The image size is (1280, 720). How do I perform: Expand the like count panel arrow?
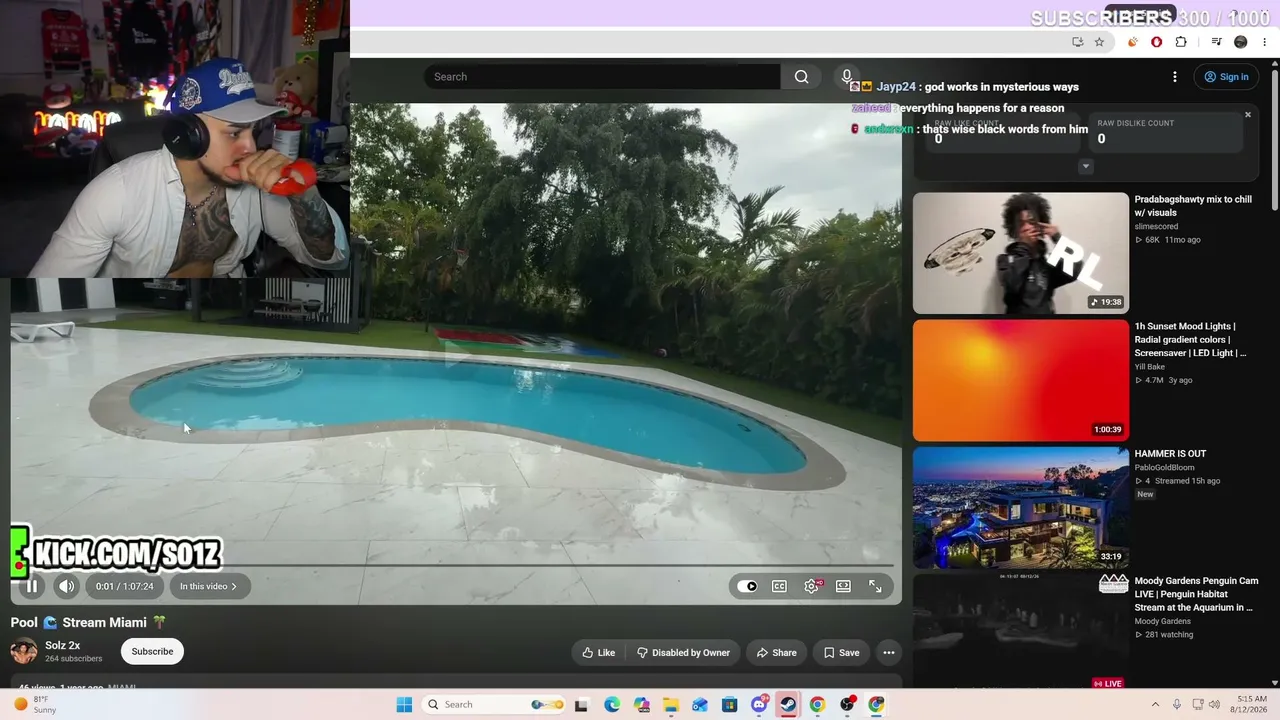[x=1086, y=167]
